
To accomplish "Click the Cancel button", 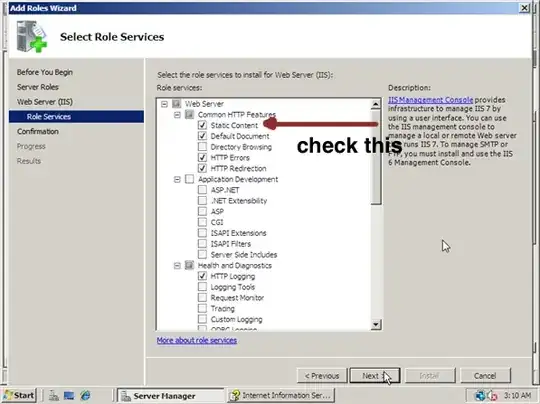I will tap(485, 375).
